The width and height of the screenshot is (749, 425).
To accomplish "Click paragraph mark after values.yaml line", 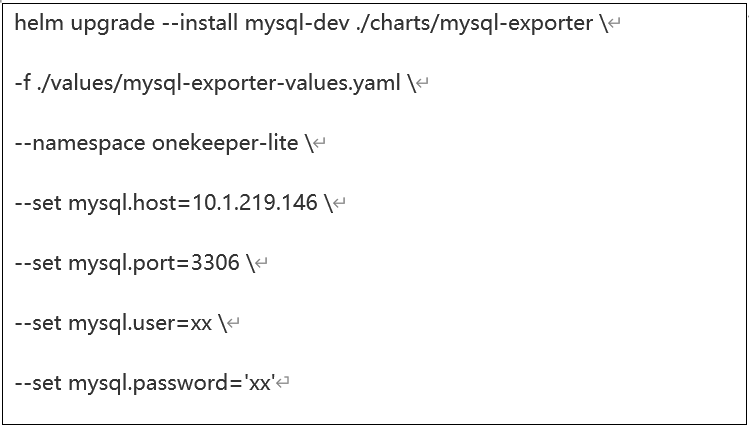I will coord(423,83).
